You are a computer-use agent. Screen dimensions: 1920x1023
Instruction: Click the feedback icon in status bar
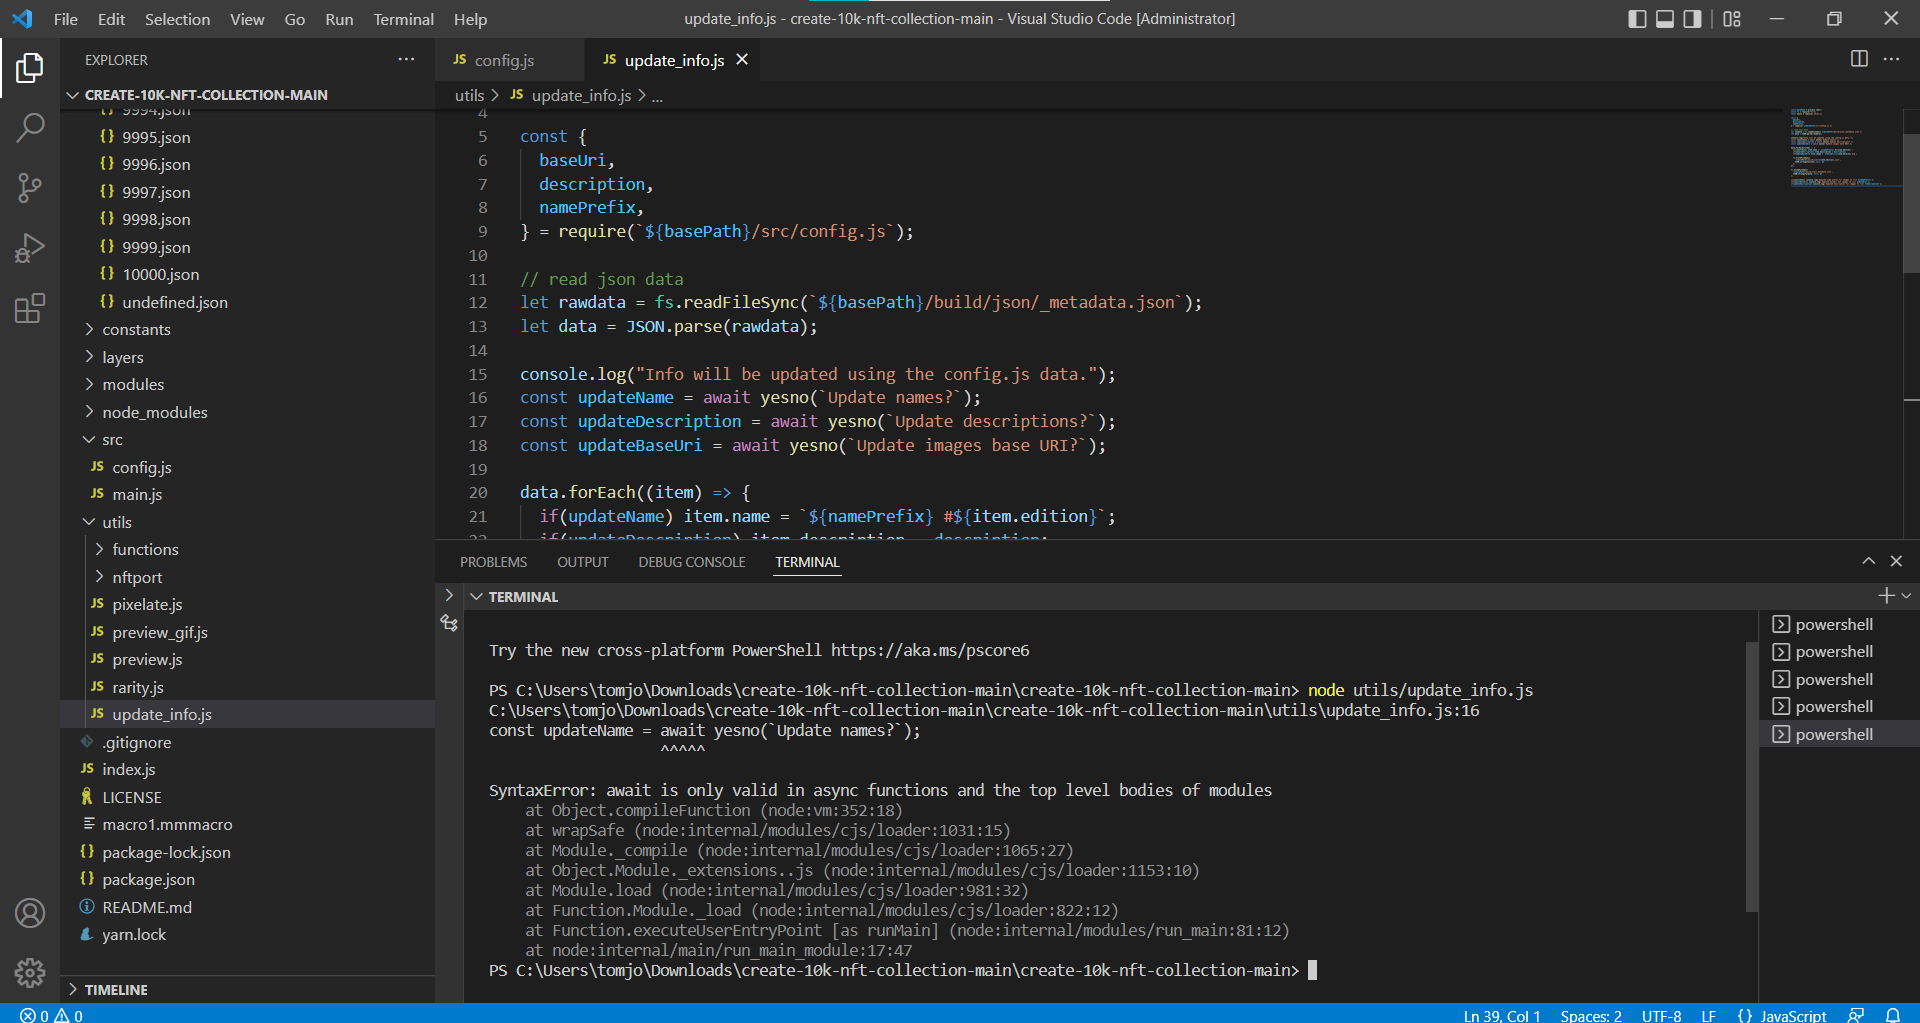(x=1856, y=1015)
